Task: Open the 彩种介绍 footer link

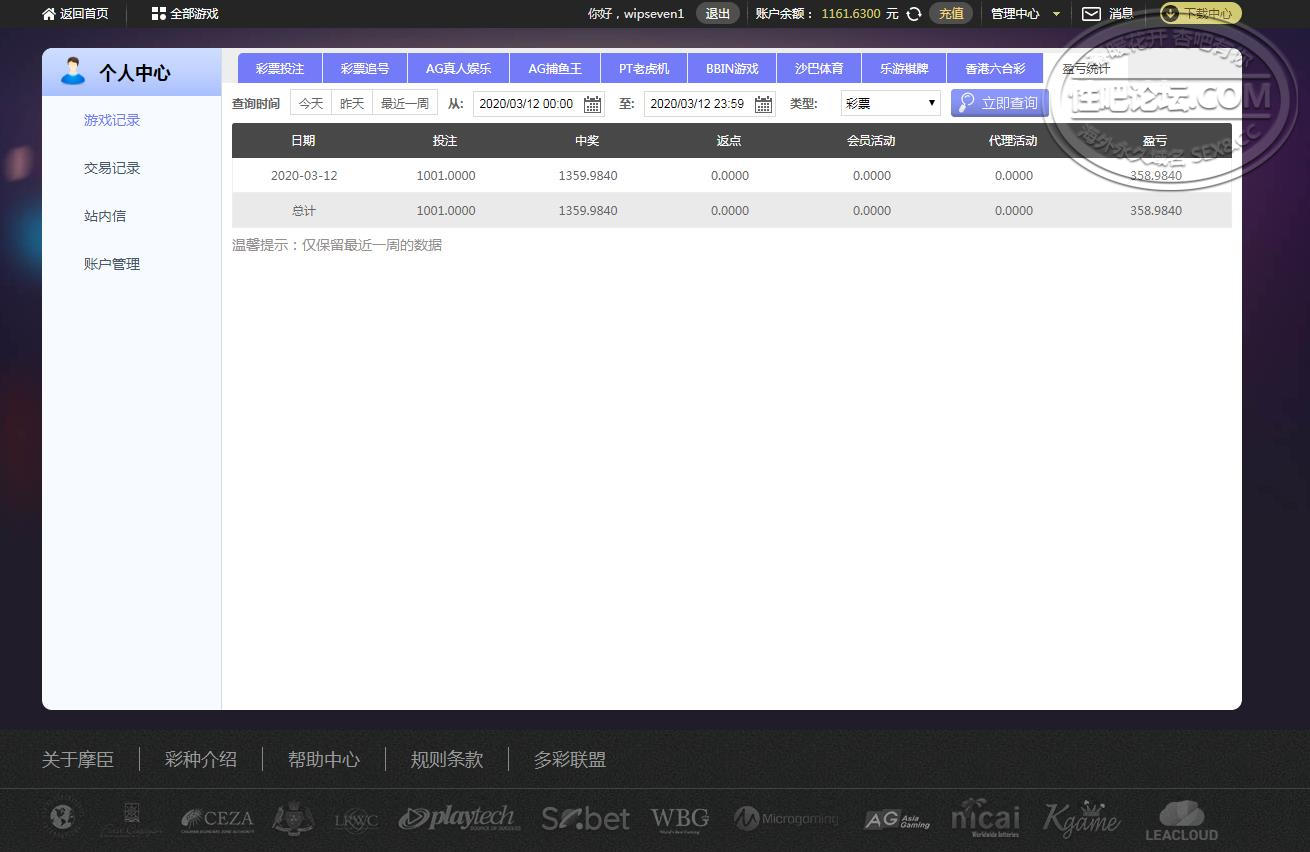Action: point(201,760)
